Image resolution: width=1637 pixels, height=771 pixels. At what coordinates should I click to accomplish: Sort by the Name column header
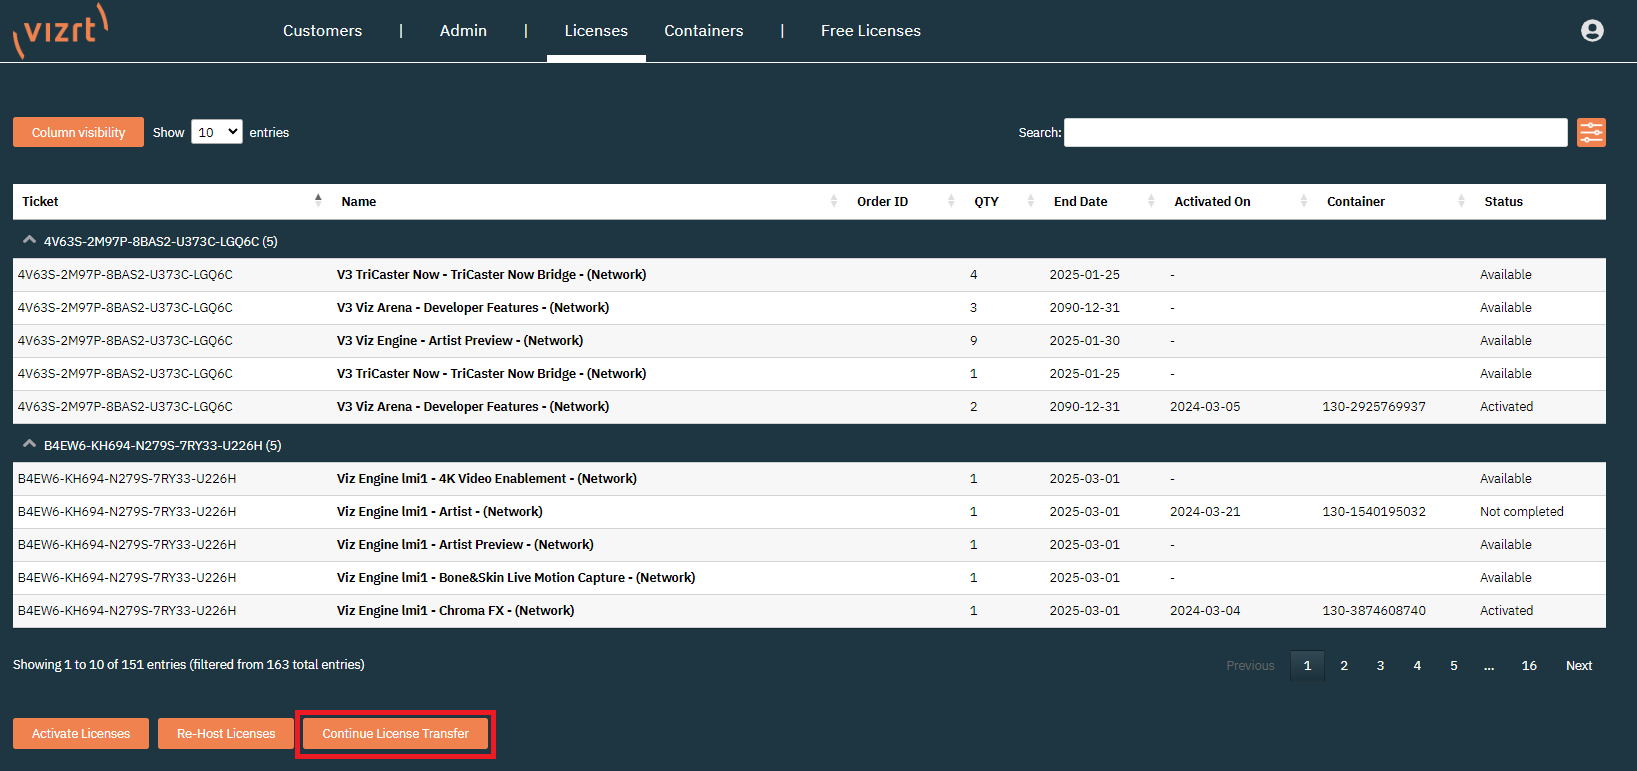(358, 202)
